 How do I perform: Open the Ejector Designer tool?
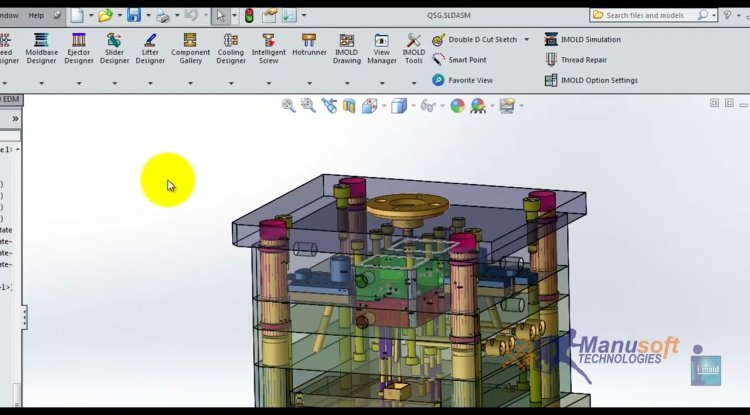tap(78, 49)
